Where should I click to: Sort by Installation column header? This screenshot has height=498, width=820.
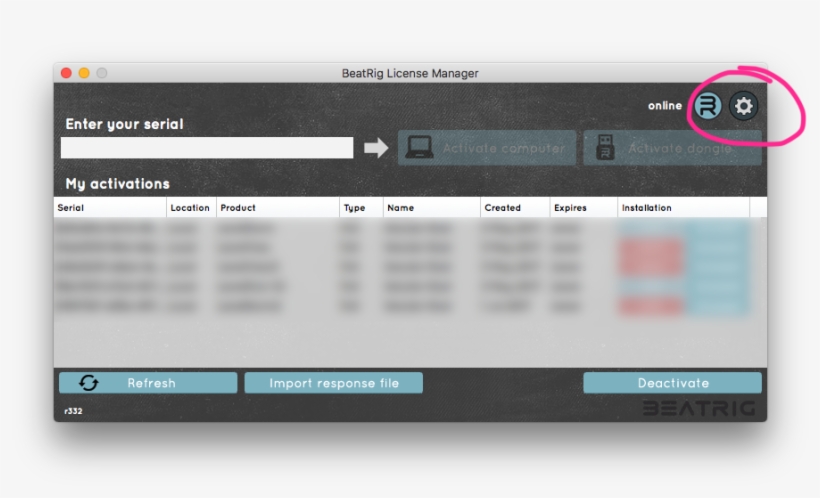point(683,208)
